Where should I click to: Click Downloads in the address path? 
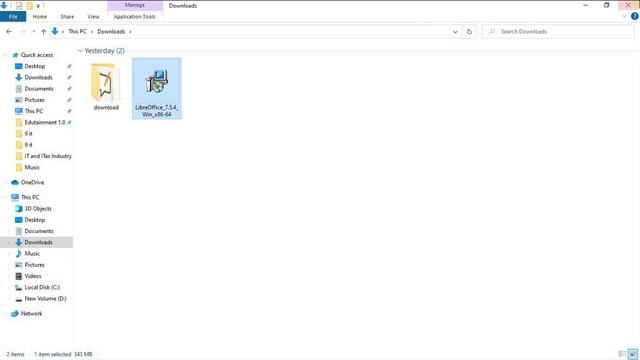coord(111,31)
